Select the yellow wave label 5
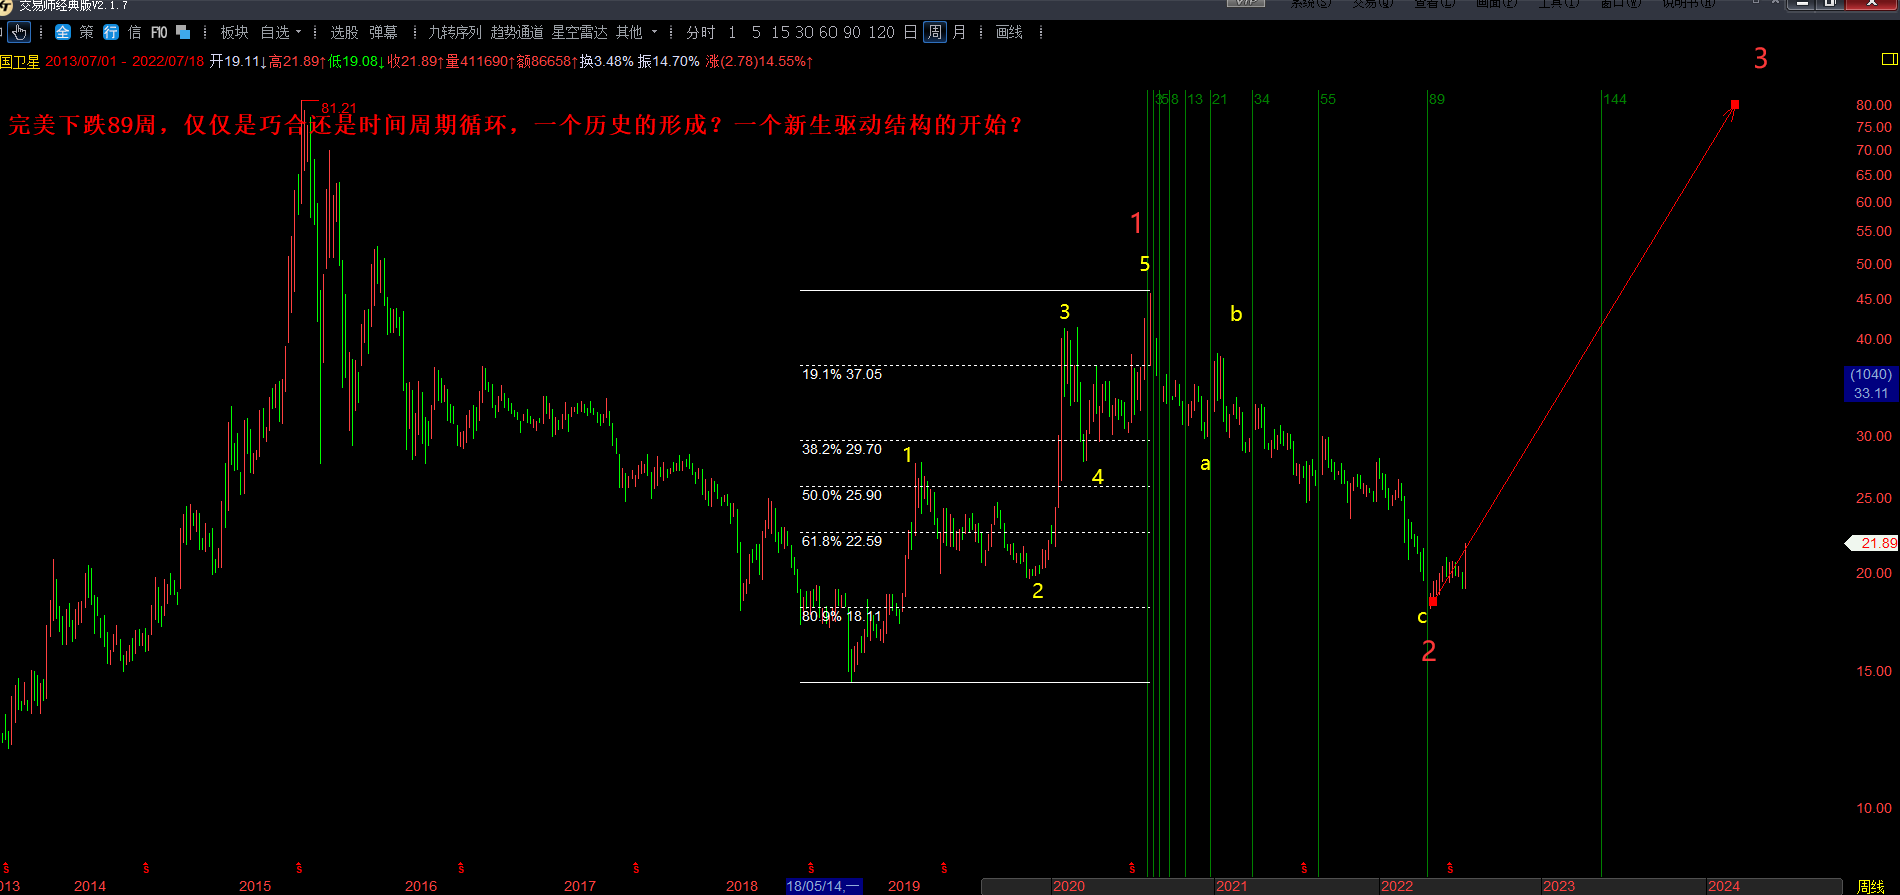The image size is (1900, 895). click(1145, 264)
